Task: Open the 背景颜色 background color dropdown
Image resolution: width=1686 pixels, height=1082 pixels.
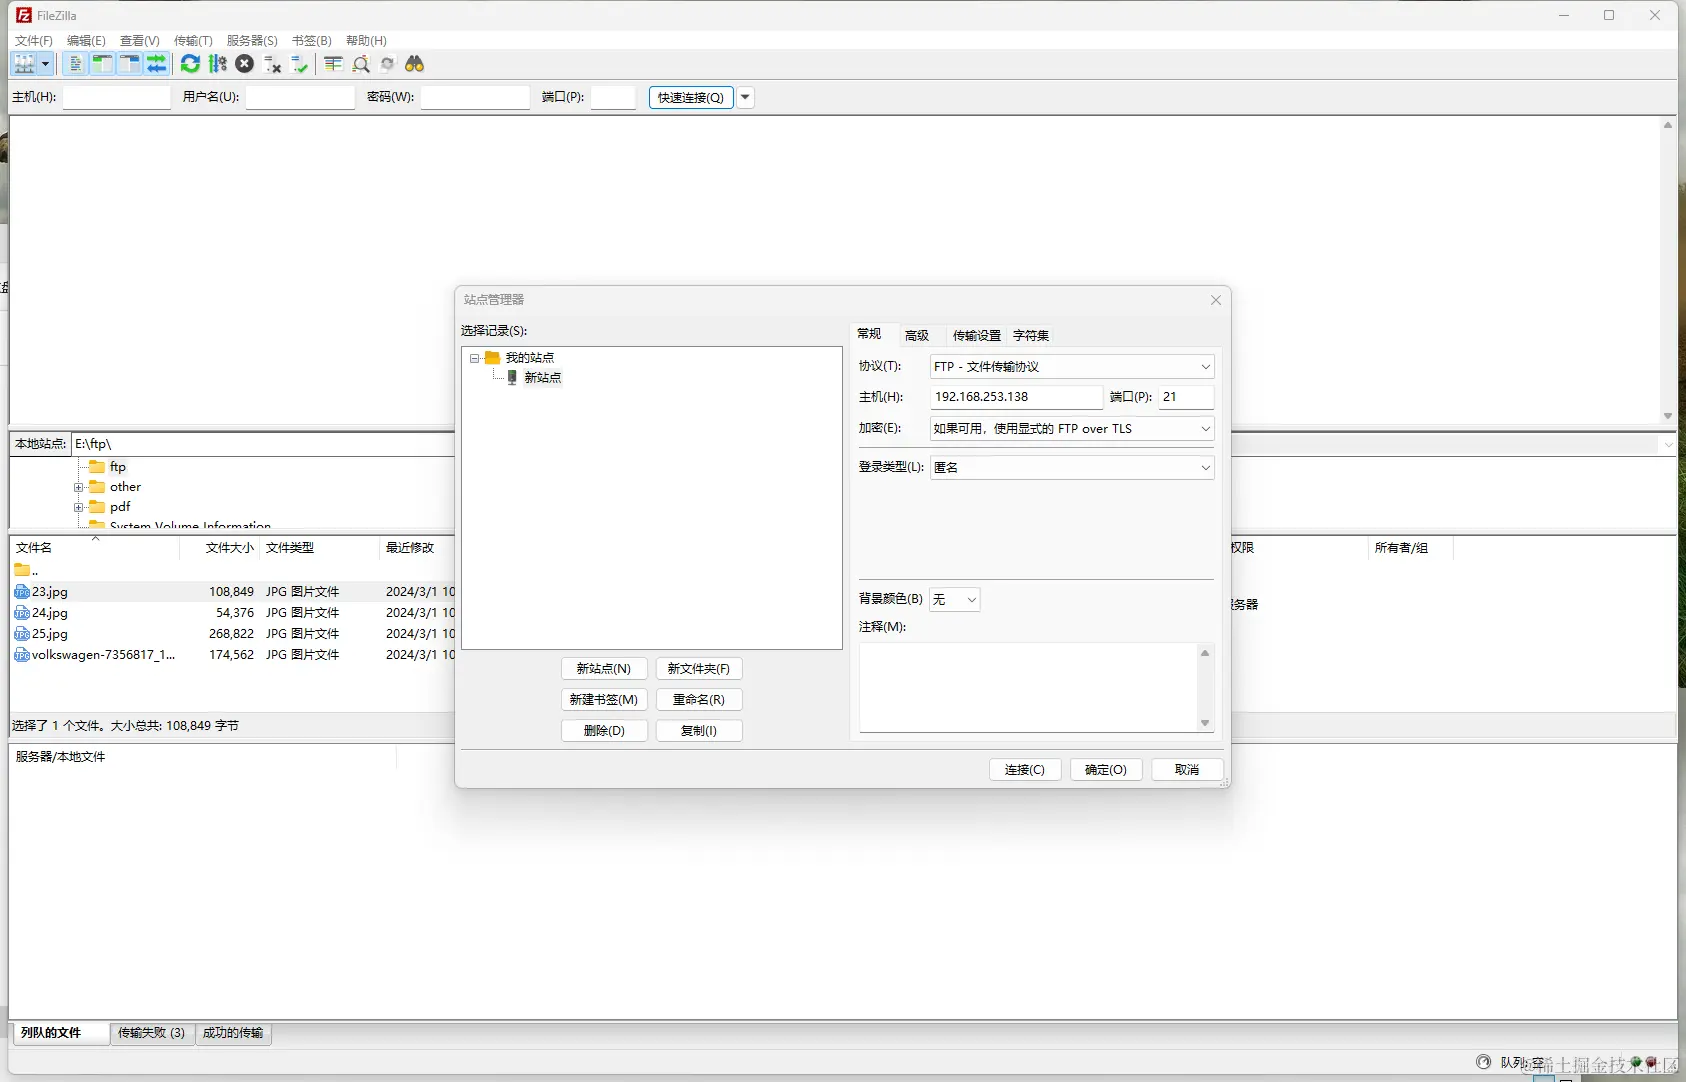Action: point(955,599)
